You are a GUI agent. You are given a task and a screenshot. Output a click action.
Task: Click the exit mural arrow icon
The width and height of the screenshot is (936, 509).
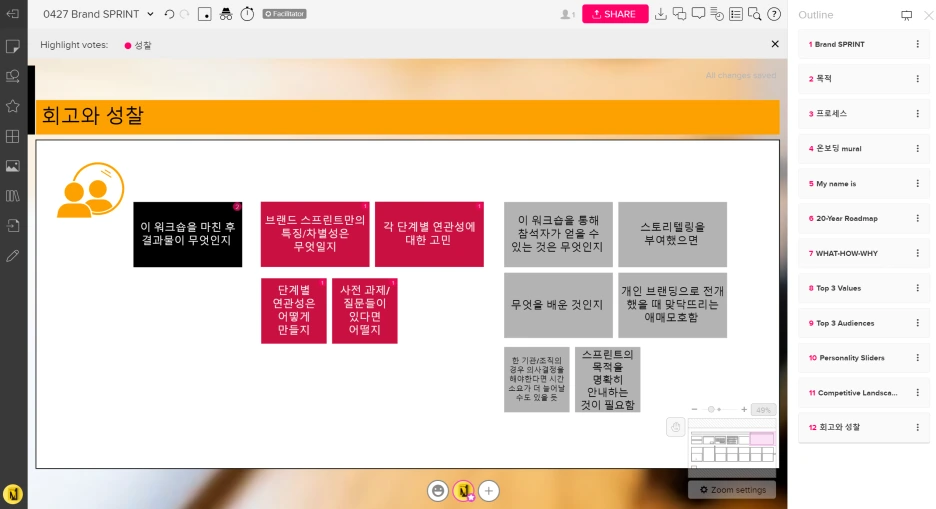point(13,14)
